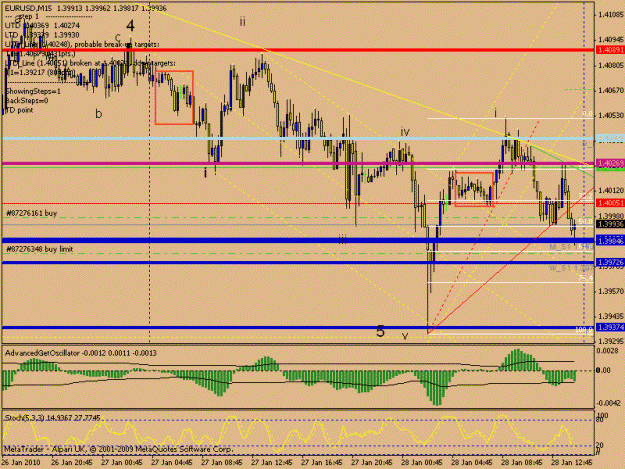Click the red 1.40051 price tag
Image resolution: width=625 pixels, height=469 pixels.
click(610, 203)
